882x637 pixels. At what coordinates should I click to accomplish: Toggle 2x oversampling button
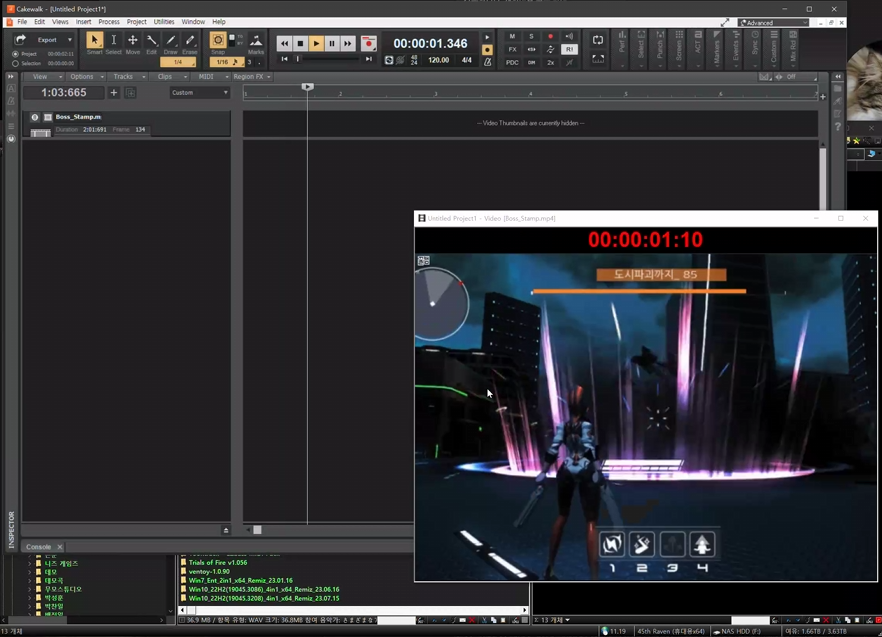point(550,62)
